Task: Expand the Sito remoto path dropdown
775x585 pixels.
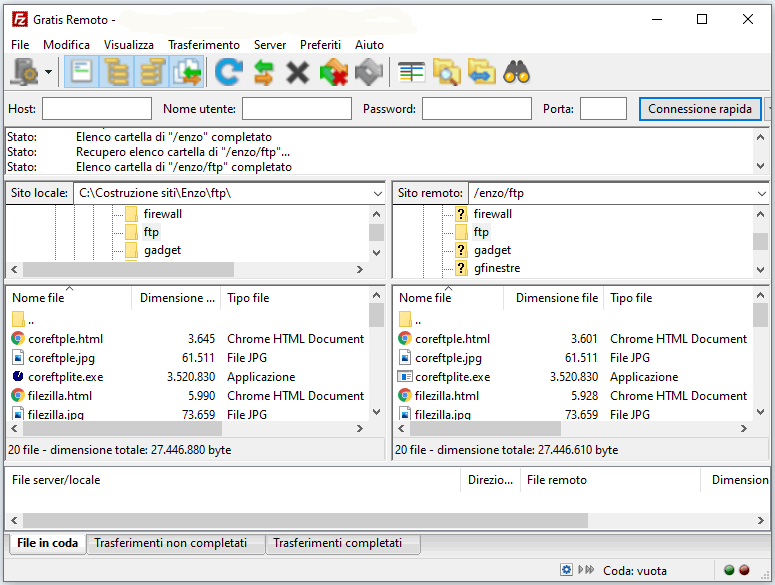Action: 762,194
